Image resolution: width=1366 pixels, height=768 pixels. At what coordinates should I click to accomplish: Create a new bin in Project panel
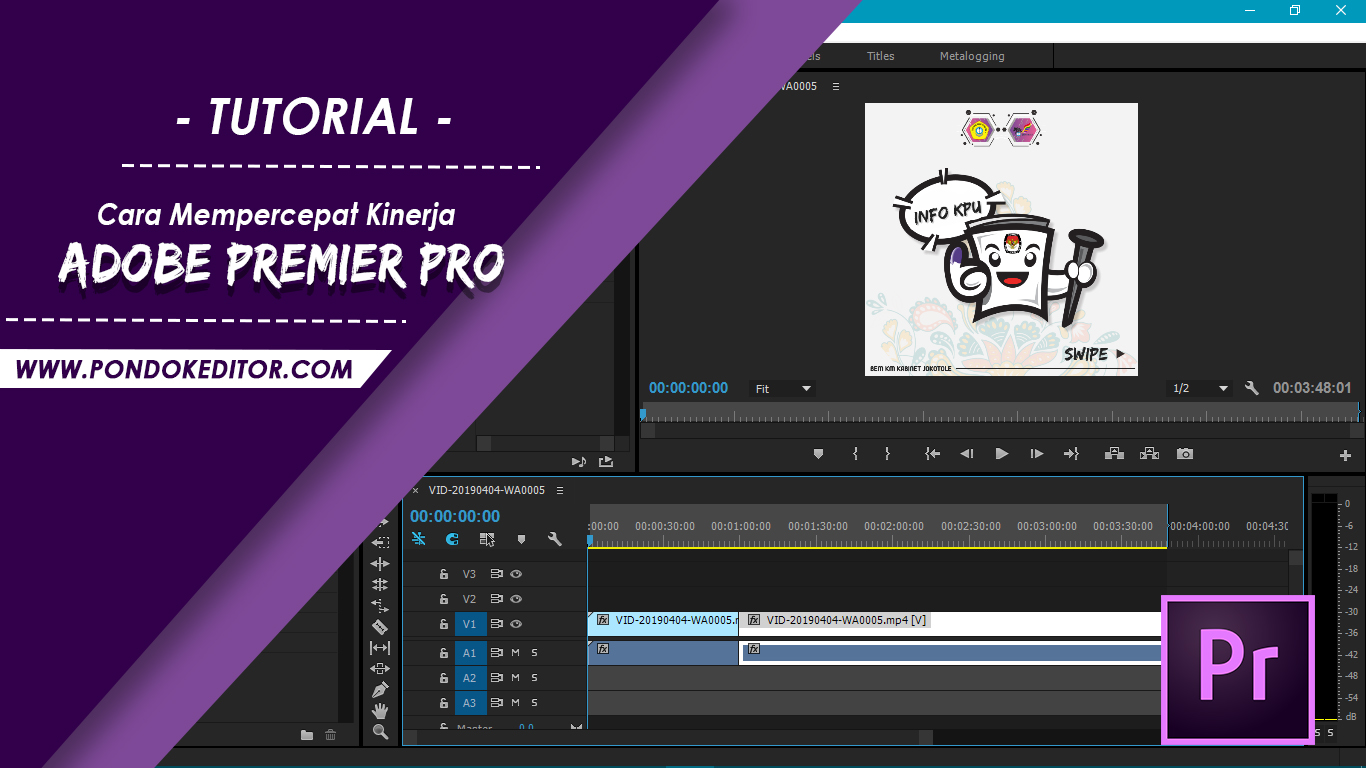pyautogui.click(x=307, y=735)
